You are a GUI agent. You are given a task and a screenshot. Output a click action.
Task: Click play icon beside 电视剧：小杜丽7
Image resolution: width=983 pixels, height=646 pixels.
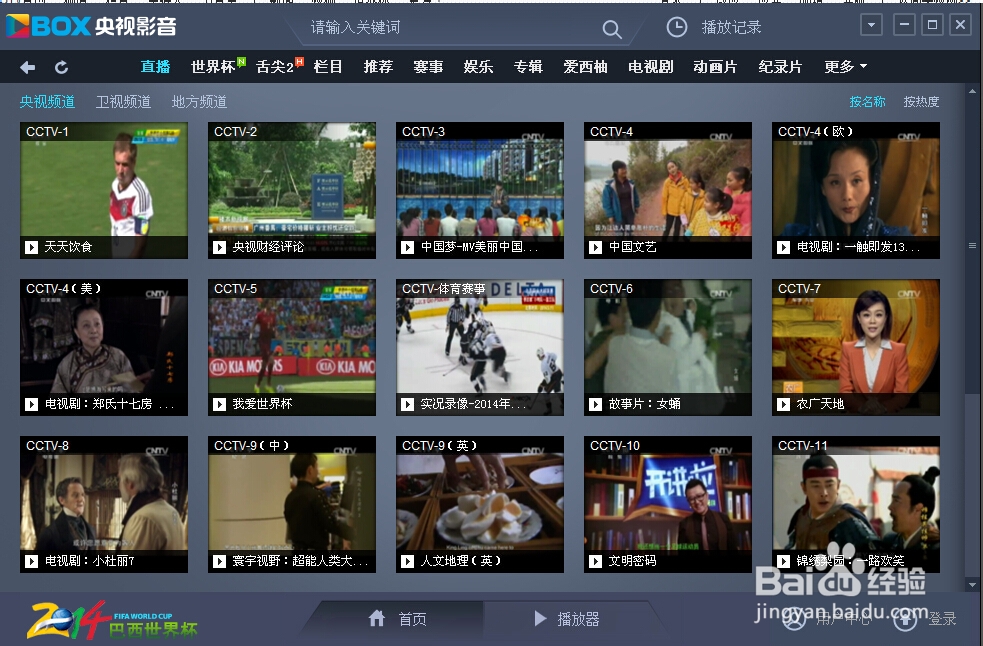tap(31, 561)
